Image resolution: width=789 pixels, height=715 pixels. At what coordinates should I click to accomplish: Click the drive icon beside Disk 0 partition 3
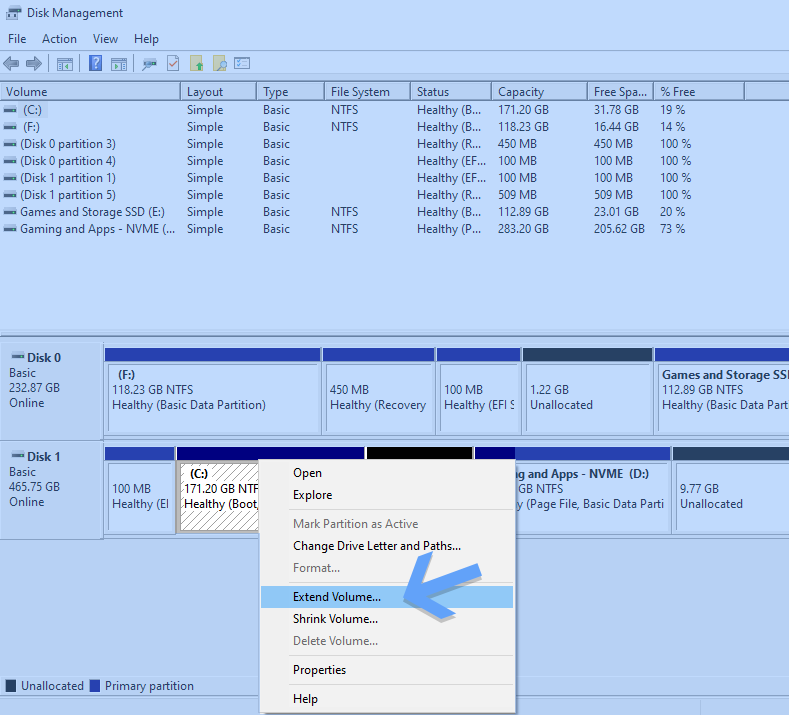tap(10, 144)
